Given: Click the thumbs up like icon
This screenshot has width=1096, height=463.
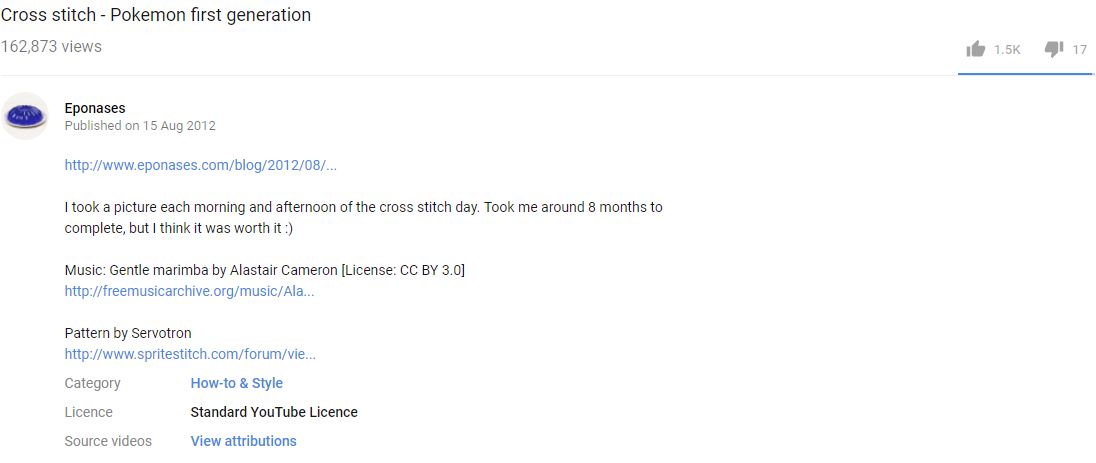Looking at the screenshot, I should (x=975, y=49).
